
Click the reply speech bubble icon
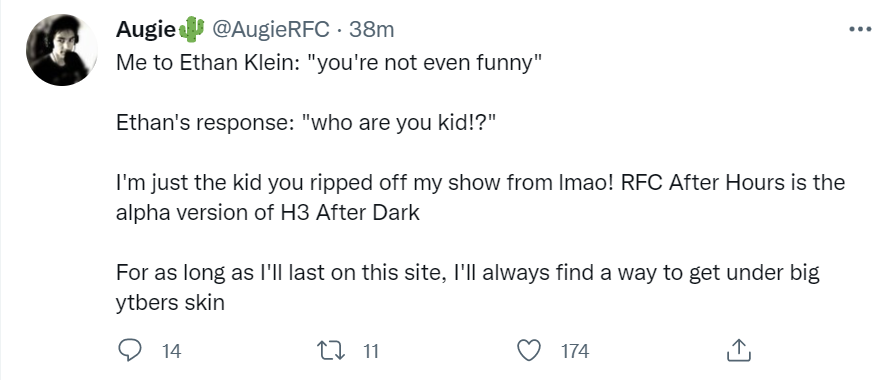[129, 350]
